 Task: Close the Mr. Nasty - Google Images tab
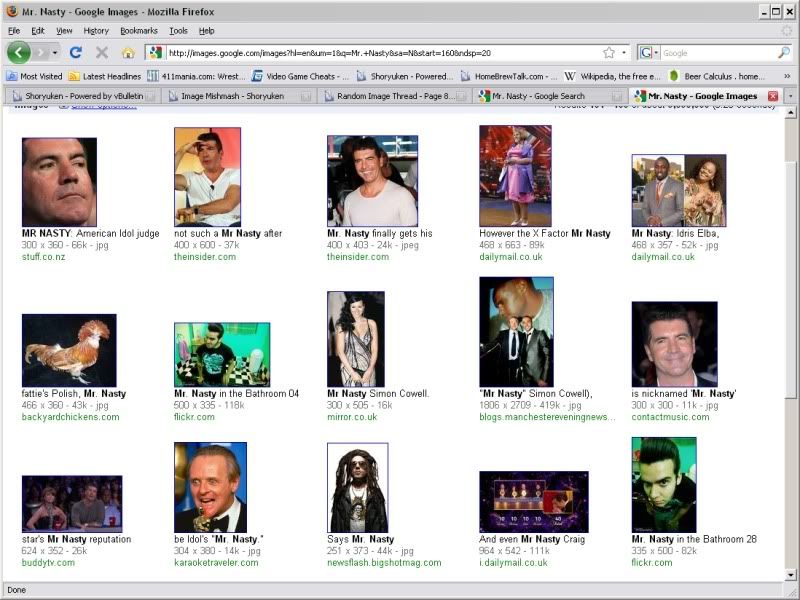tap(773, 95)
